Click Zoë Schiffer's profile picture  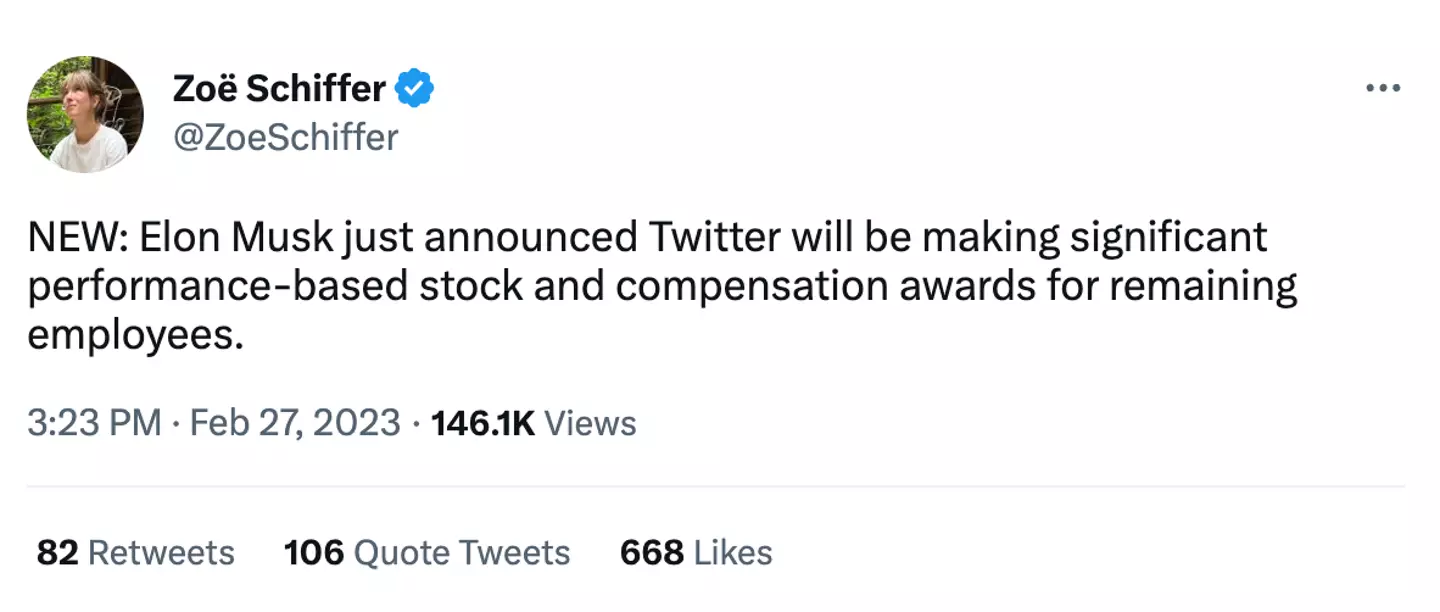[x=85, y=114]
